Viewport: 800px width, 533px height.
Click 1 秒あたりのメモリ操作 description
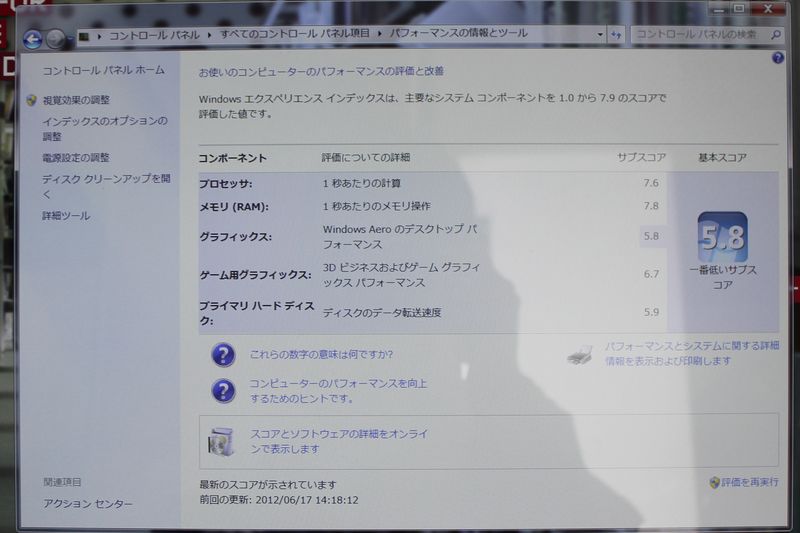(x=377, y=207)
